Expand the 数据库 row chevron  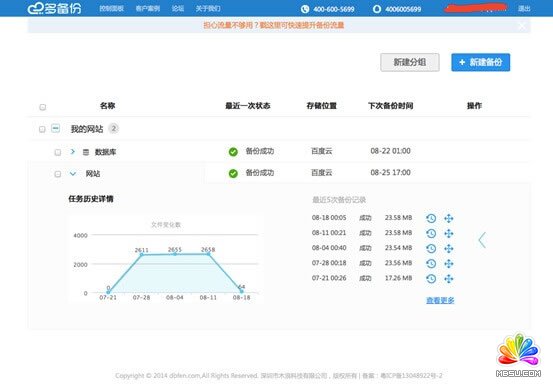pos(73,152)
